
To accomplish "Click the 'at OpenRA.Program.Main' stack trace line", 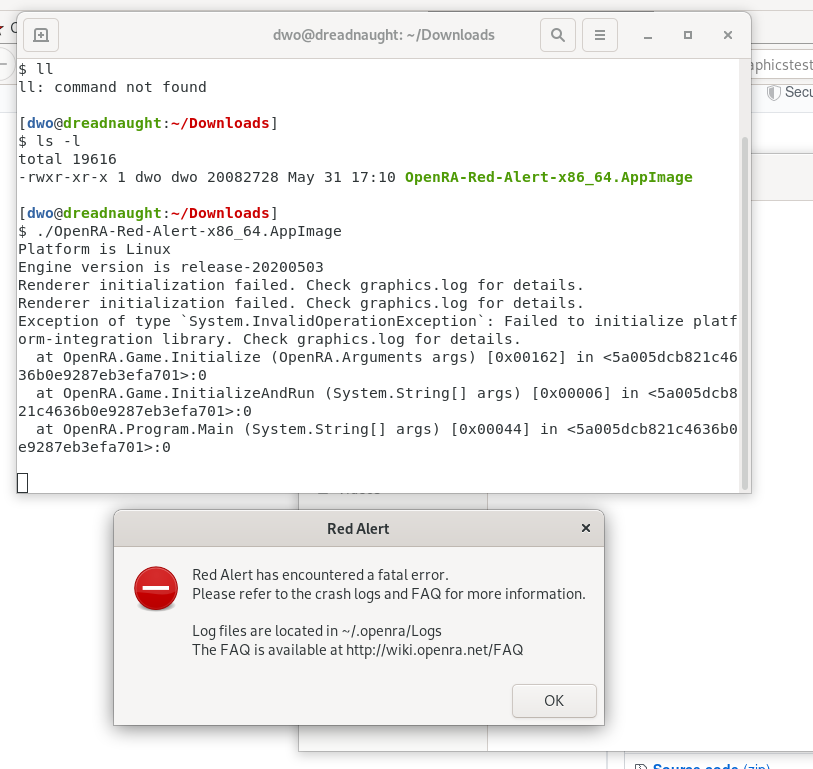I will click(377, 438).
